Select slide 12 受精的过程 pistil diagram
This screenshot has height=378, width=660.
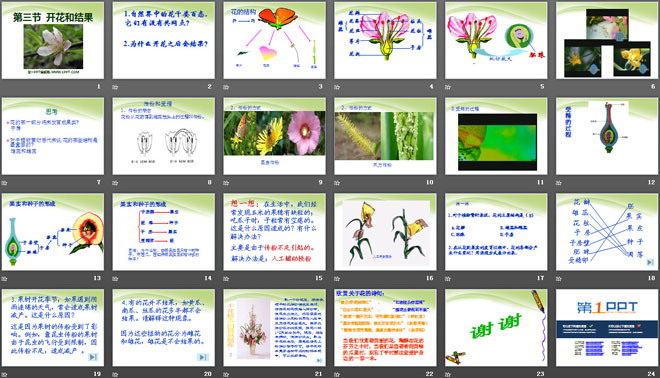pos(607,136)
